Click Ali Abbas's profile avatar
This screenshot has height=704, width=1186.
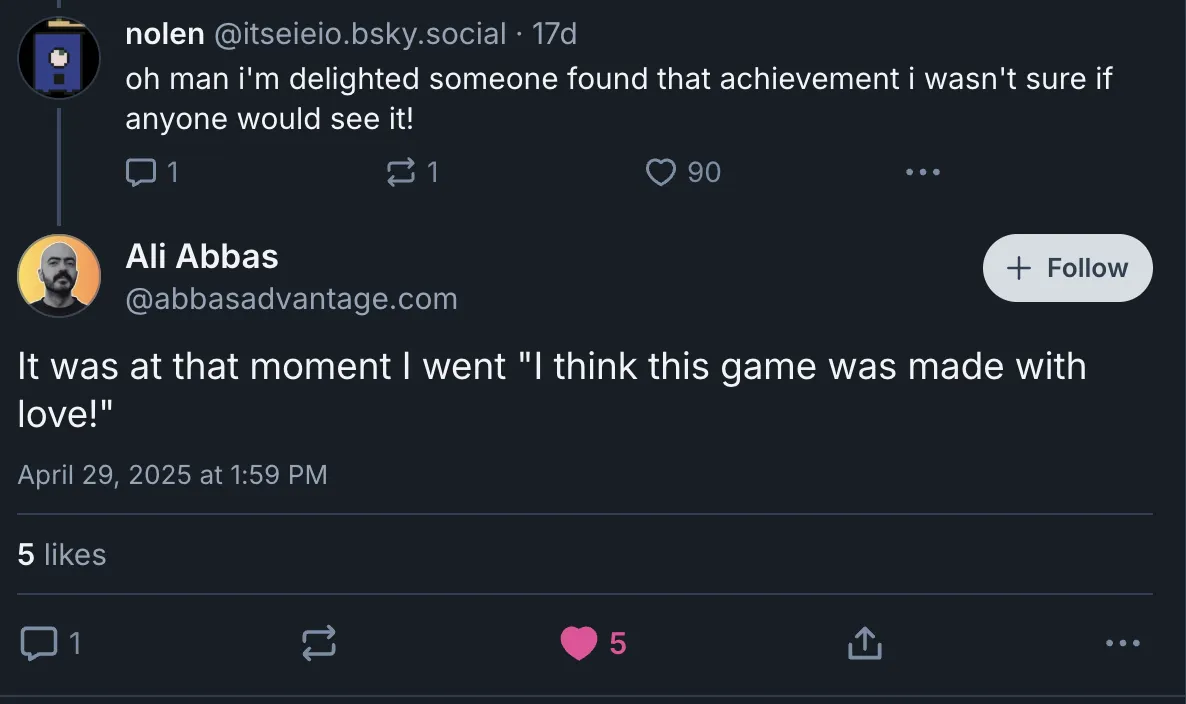pos(59,275)
